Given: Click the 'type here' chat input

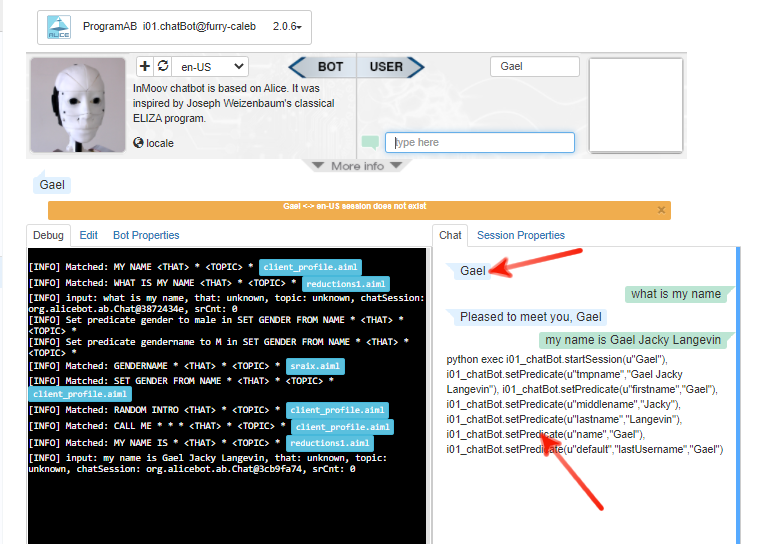Looking at the screenshot, I should (480, 142).
